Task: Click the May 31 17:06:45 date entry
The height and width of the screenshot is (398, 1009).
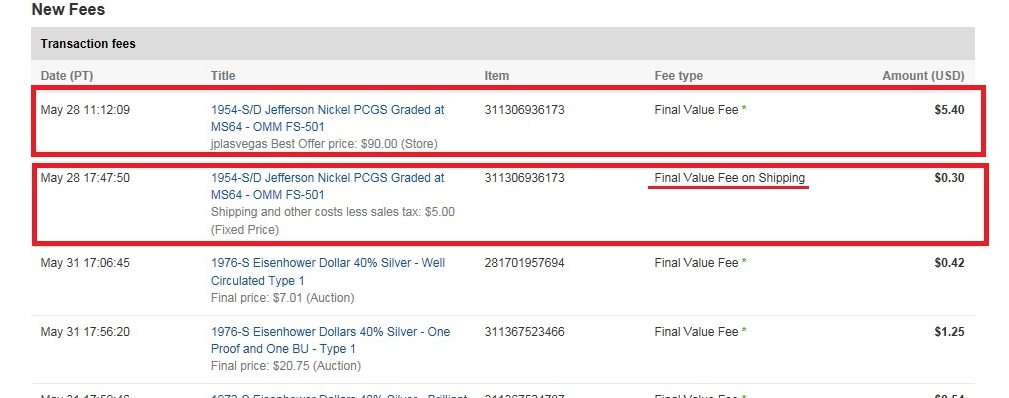Action: 85,263
